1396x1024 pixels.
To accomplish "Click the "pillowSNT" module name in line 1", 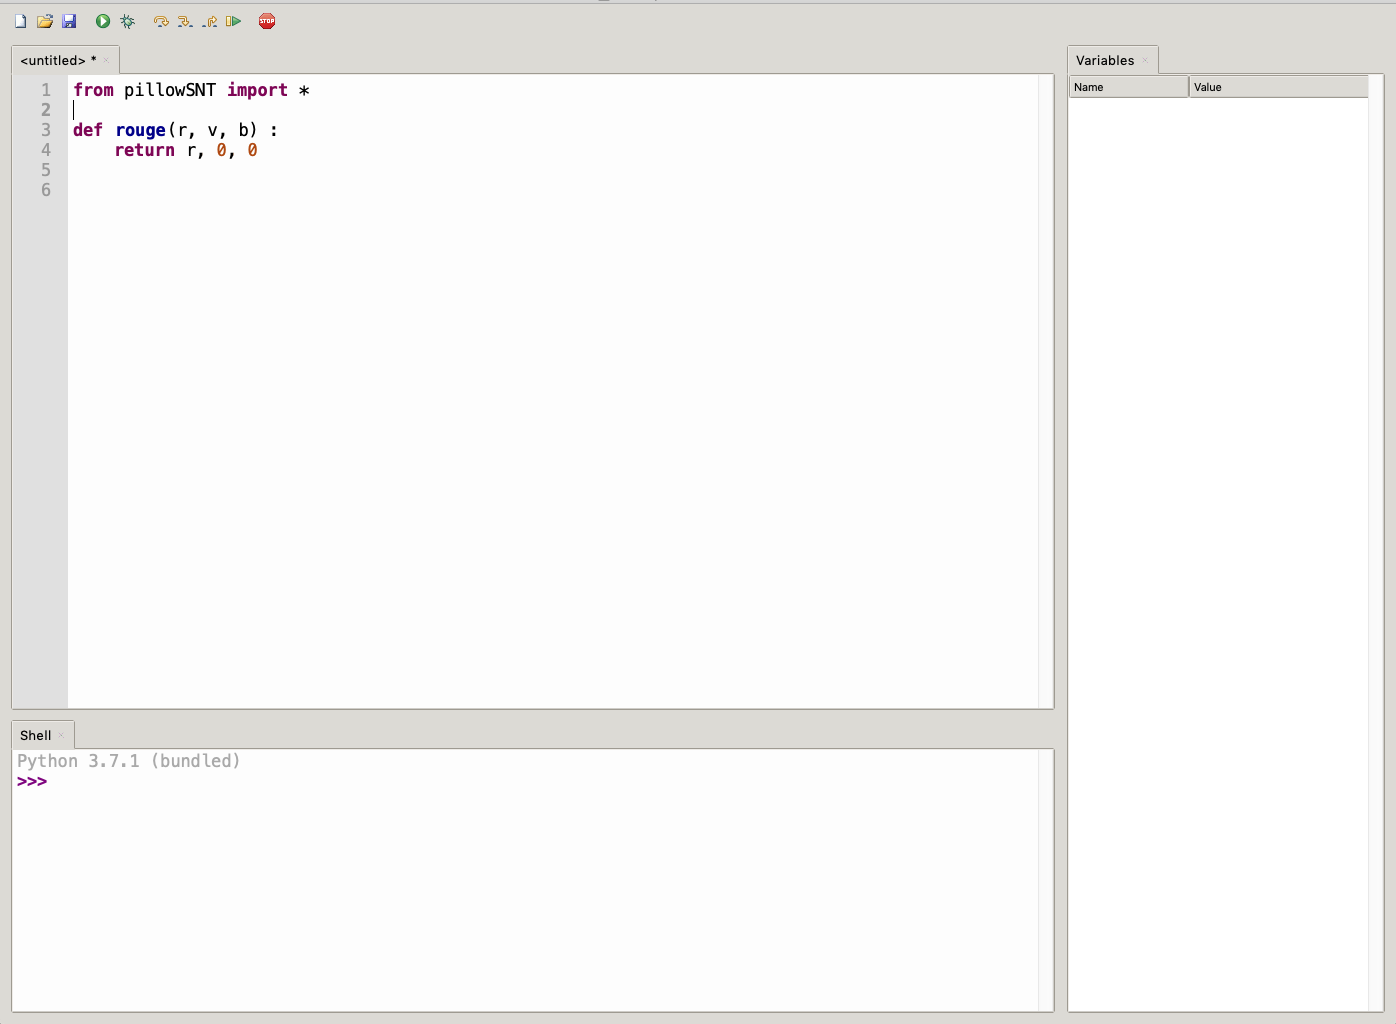I will pyautogui.click(x=170, y=90).
